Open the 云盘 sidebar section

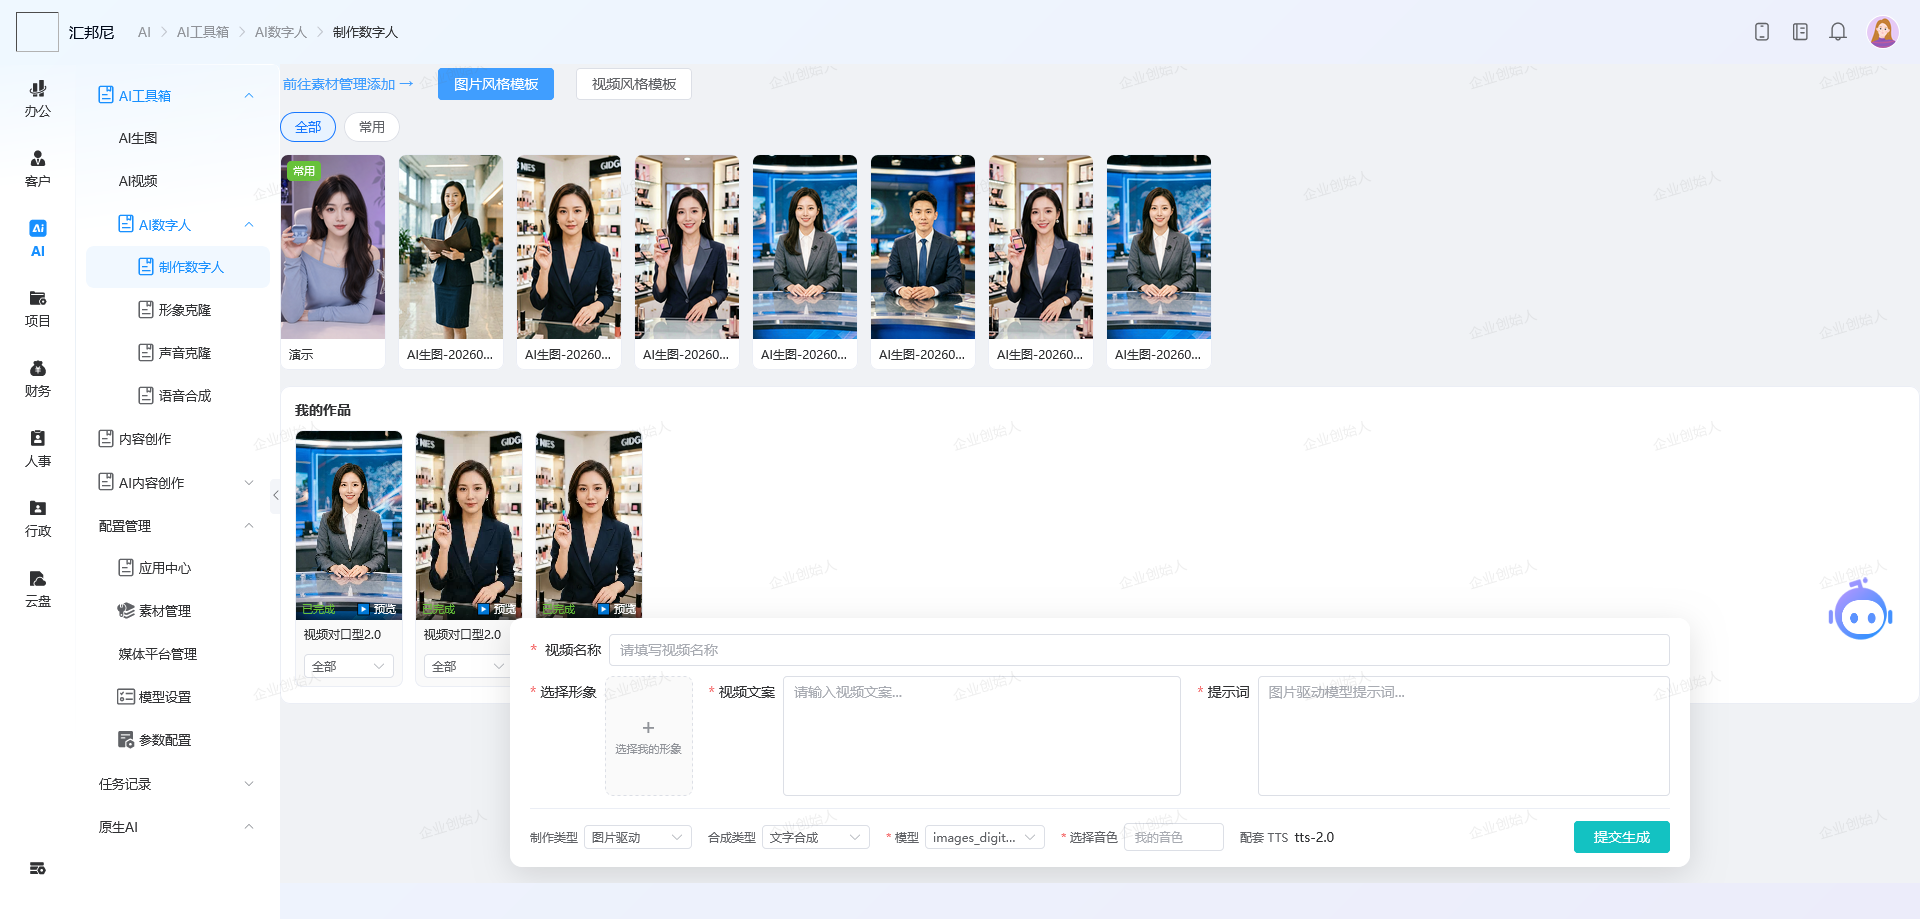coord(37,589)
